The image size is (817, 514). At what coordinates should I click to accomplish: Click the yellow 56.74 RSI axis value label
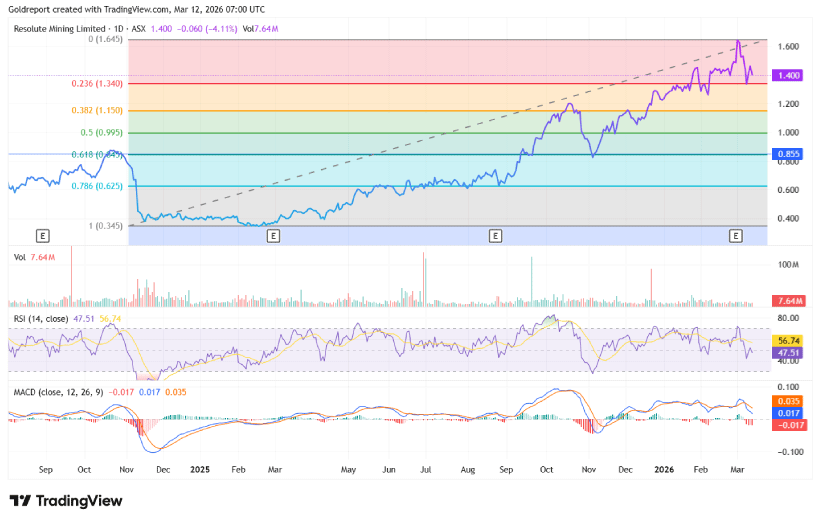790,340
